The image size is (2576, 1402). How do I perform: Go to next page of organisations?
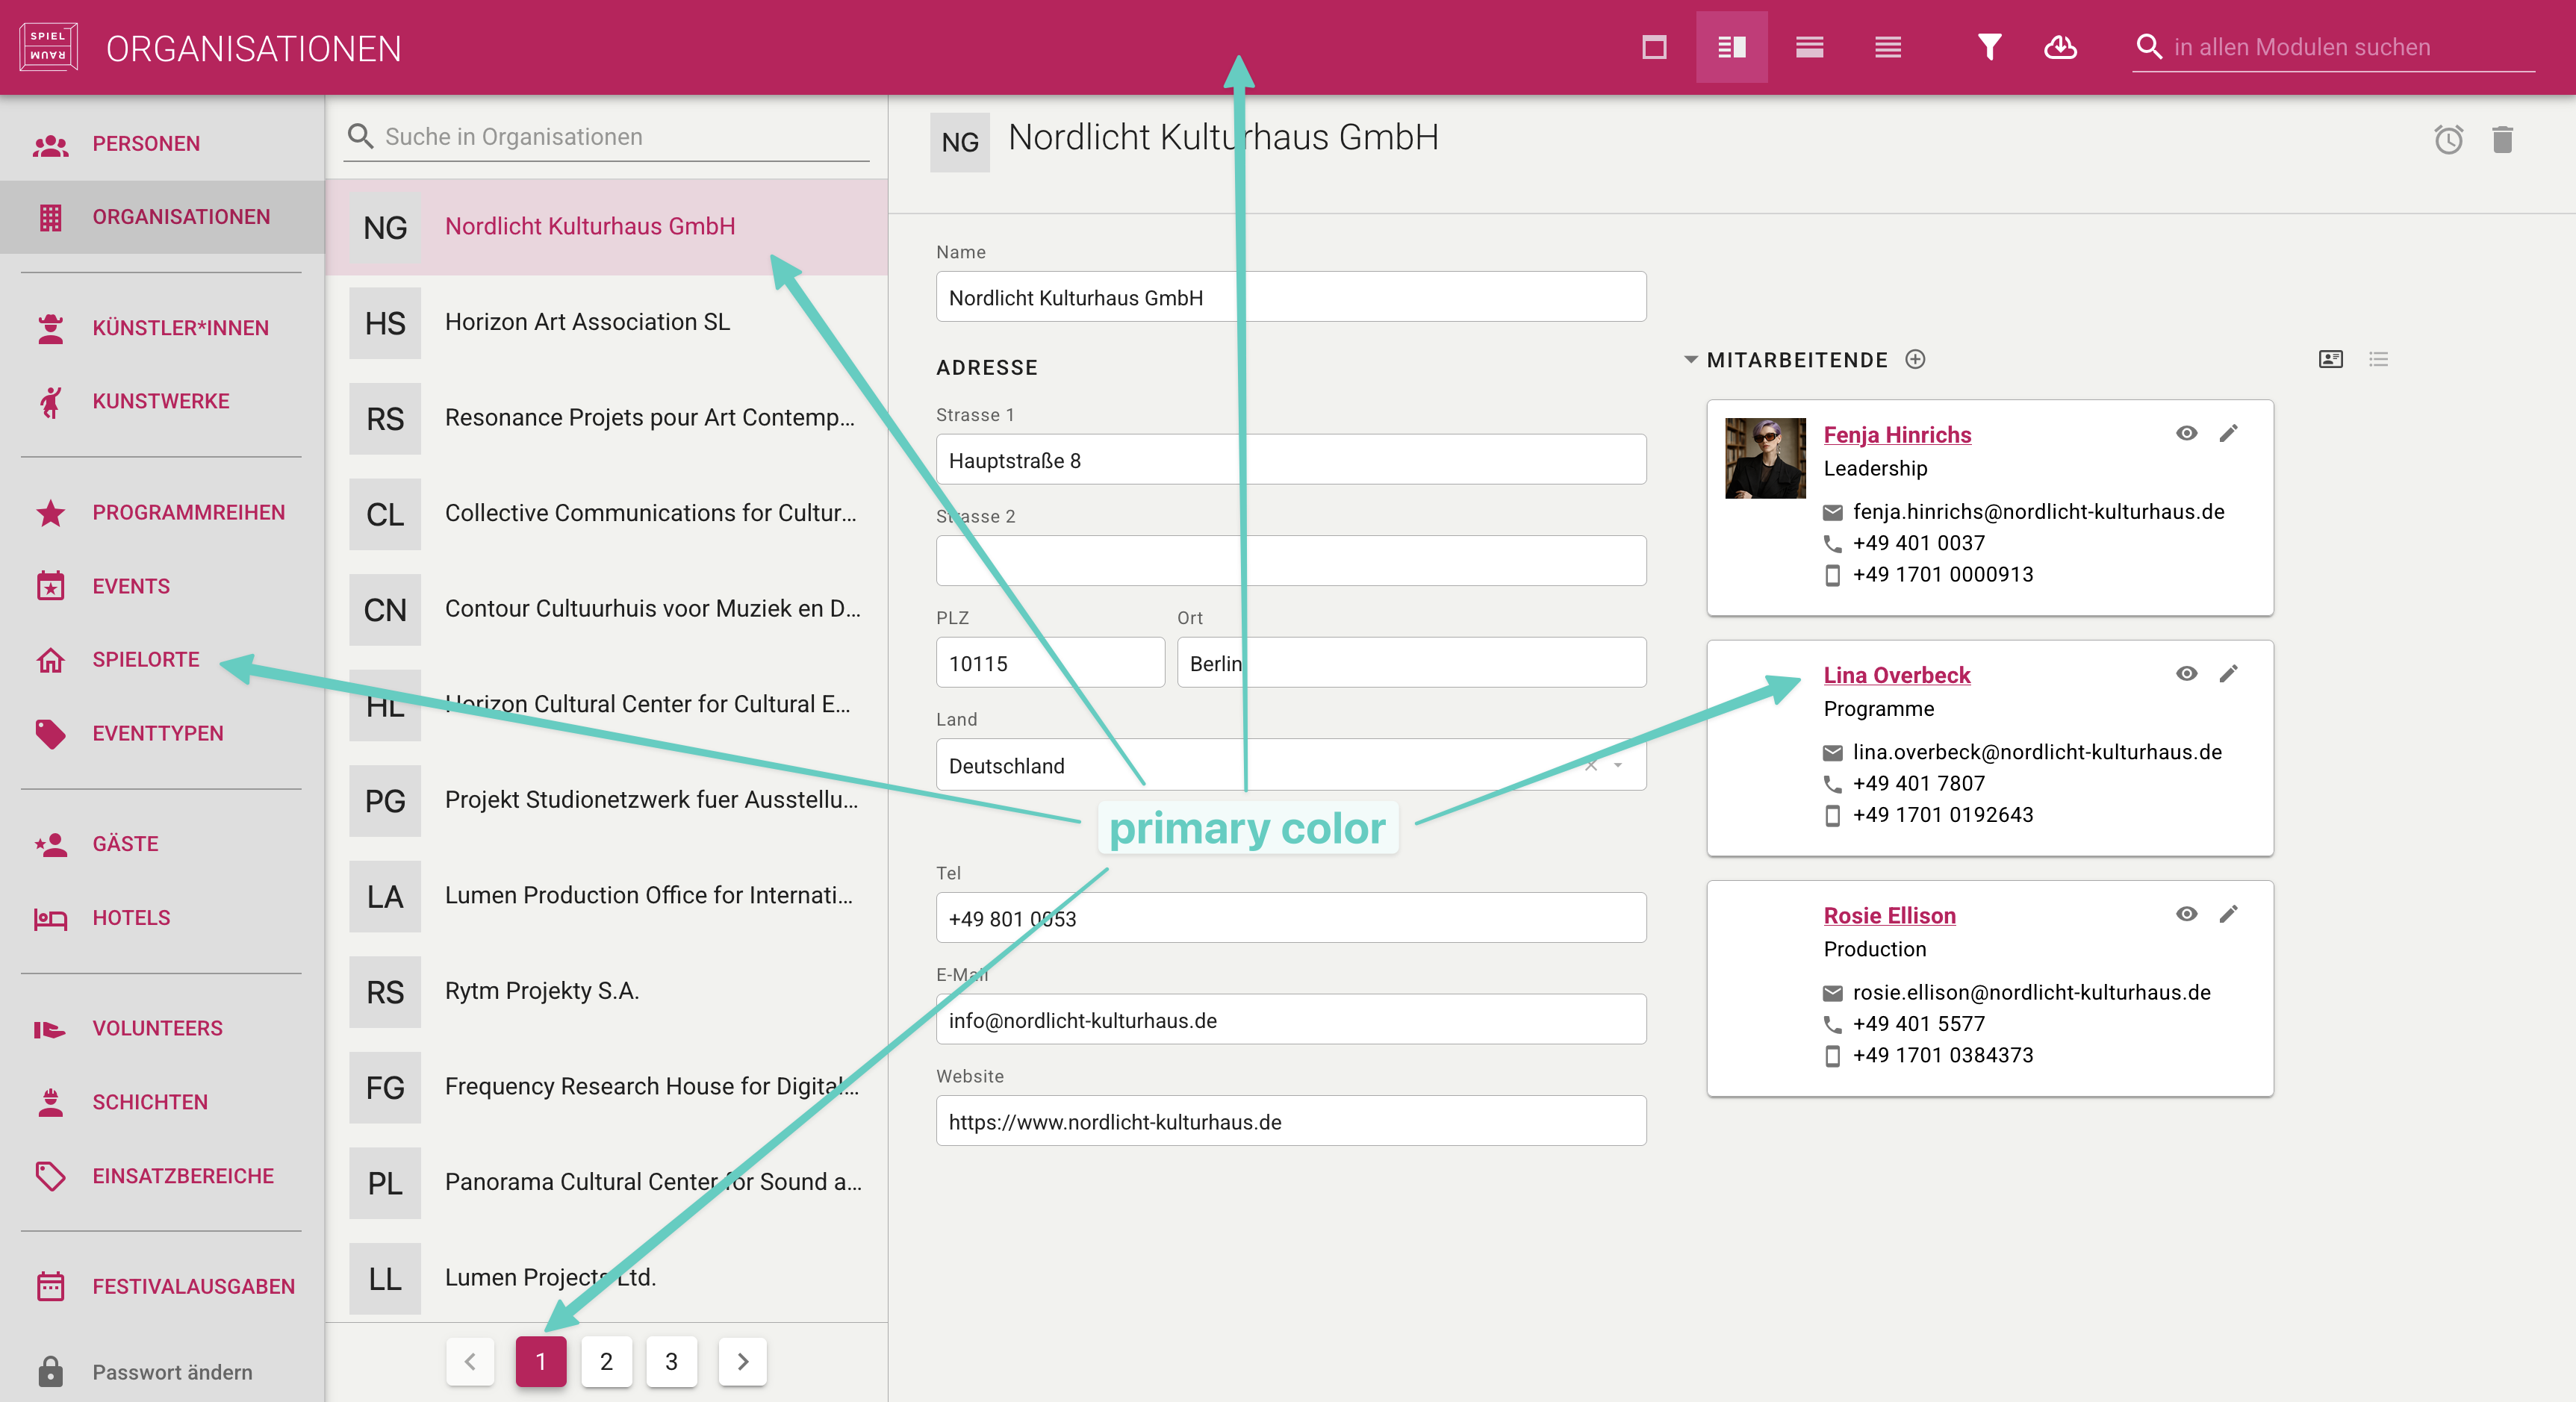click(x=742, y=1361)
